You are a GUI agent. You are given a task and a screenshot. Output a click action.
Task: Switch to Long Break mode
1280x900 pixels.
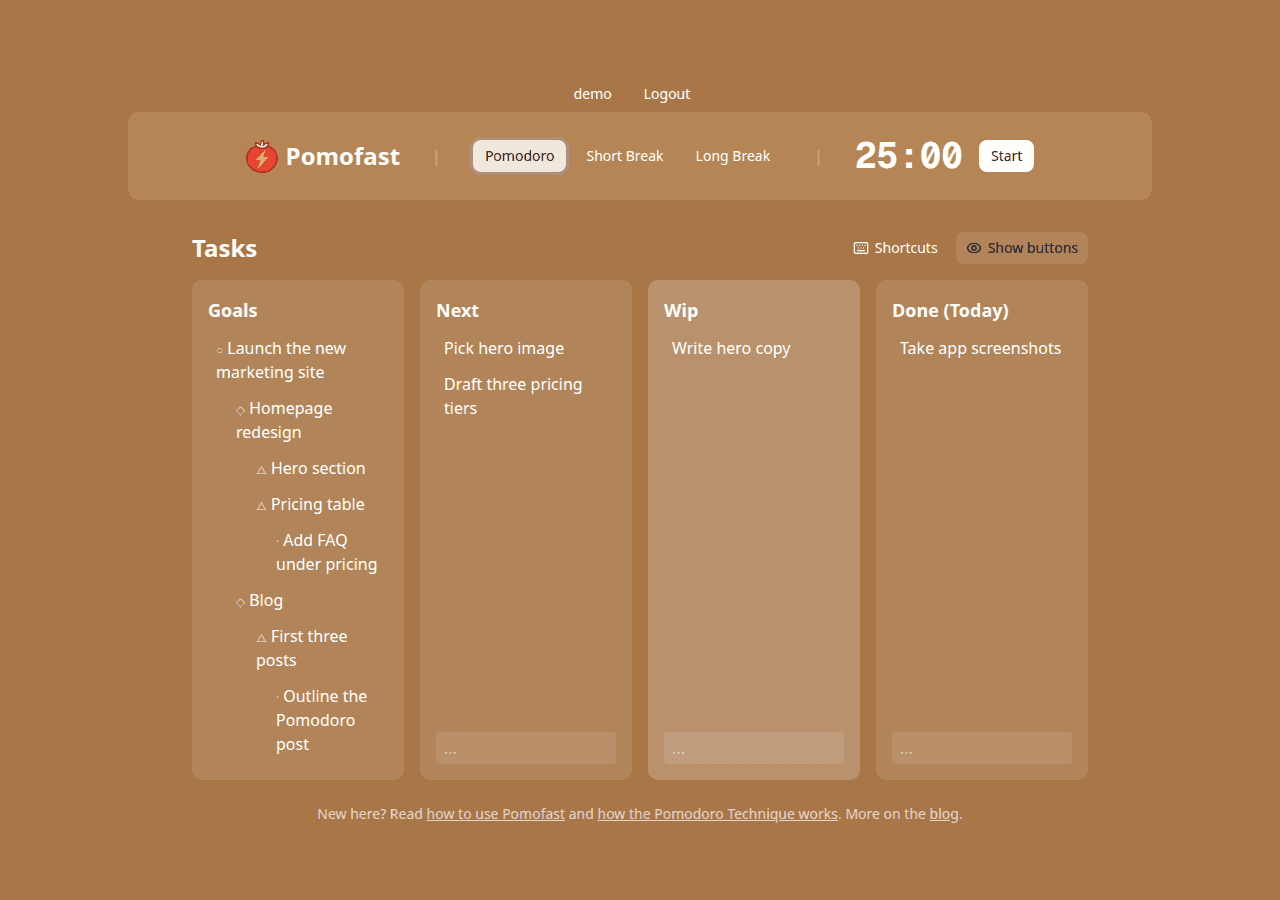733,156
